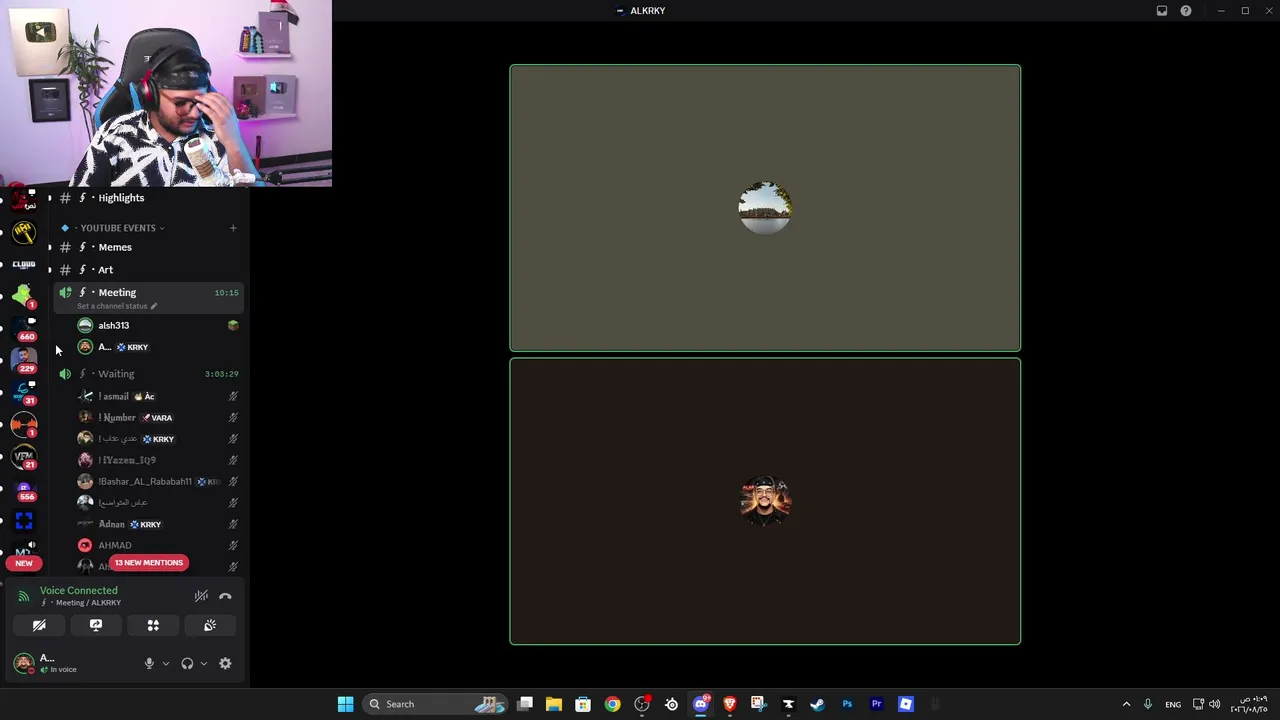Select bottom participant video tile

click(x=765, y=501)
